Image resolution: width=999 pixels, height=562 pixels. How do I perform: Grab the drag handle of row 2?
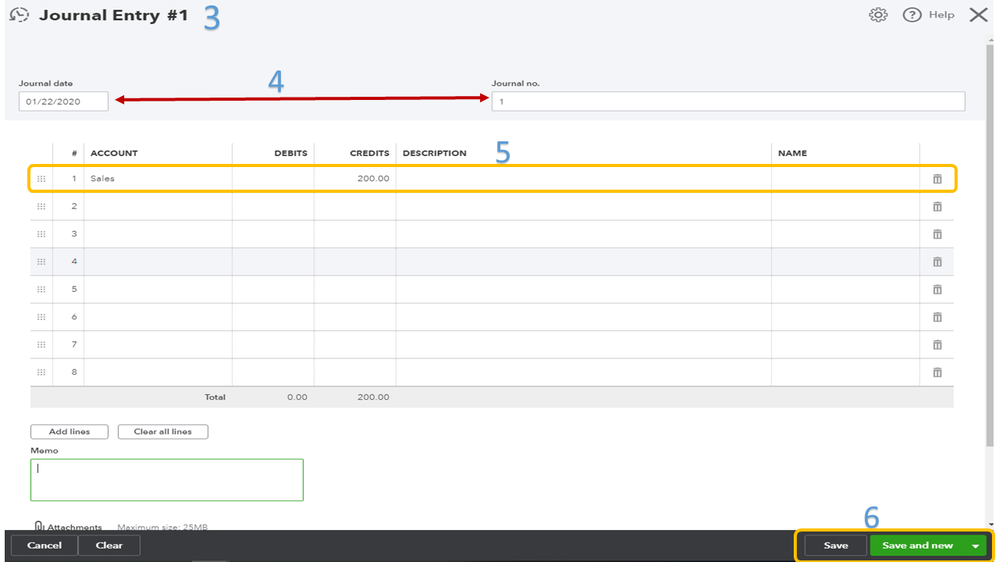point(41,206)
